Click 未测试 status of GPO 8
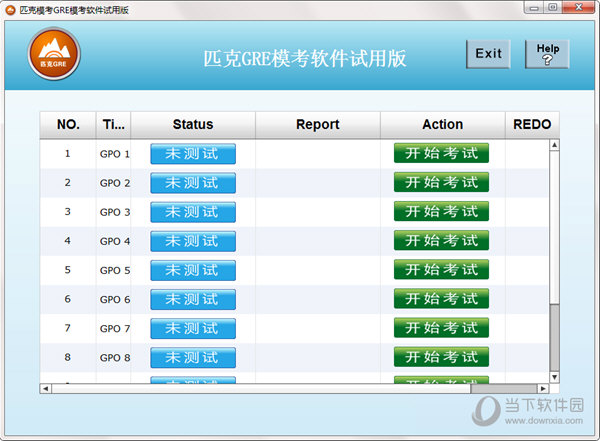Viewport: 600px width, 441px height. pyautogui.click(x=193, y=358)
